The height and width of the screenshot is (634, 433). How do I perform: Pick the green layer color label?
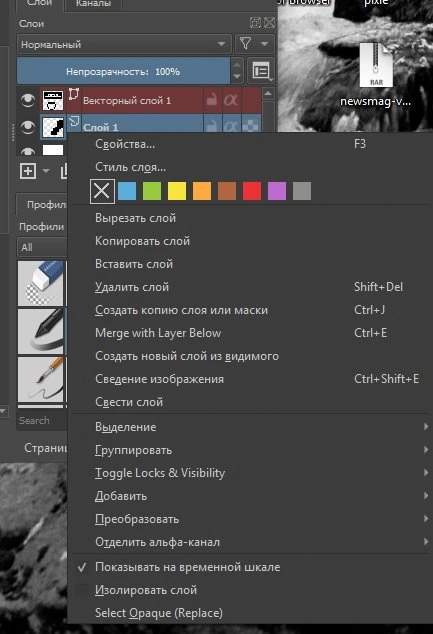coord(152,191)
